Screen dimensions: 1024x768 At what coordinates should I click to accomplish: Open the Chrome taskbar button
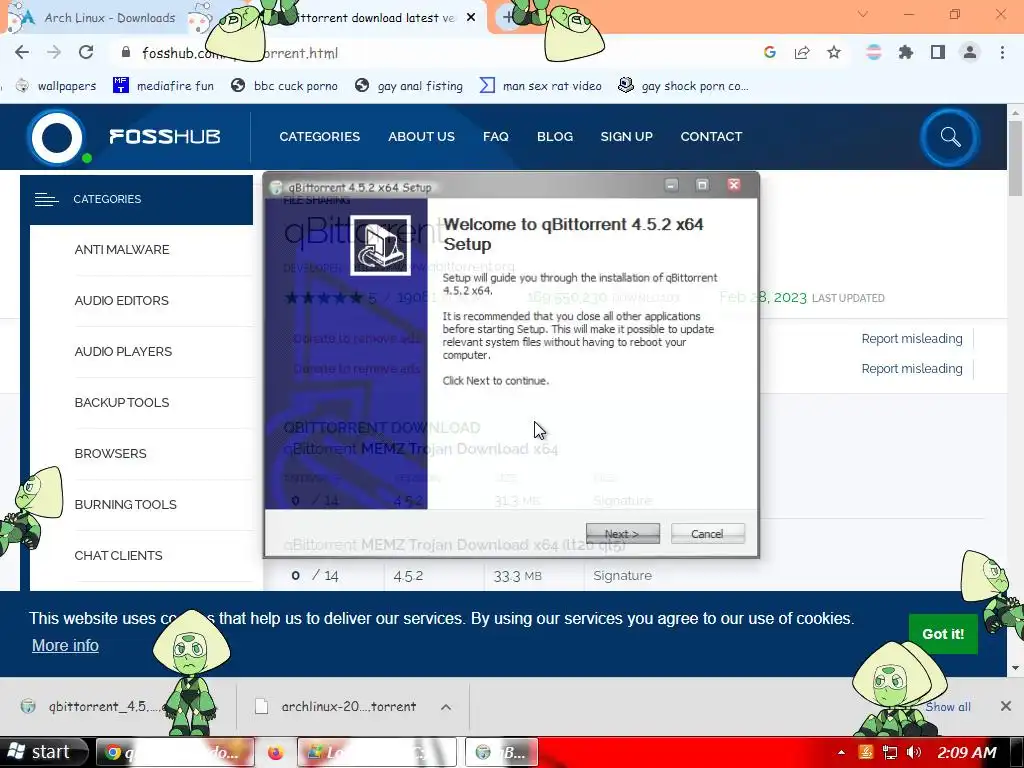click(175, 752)
